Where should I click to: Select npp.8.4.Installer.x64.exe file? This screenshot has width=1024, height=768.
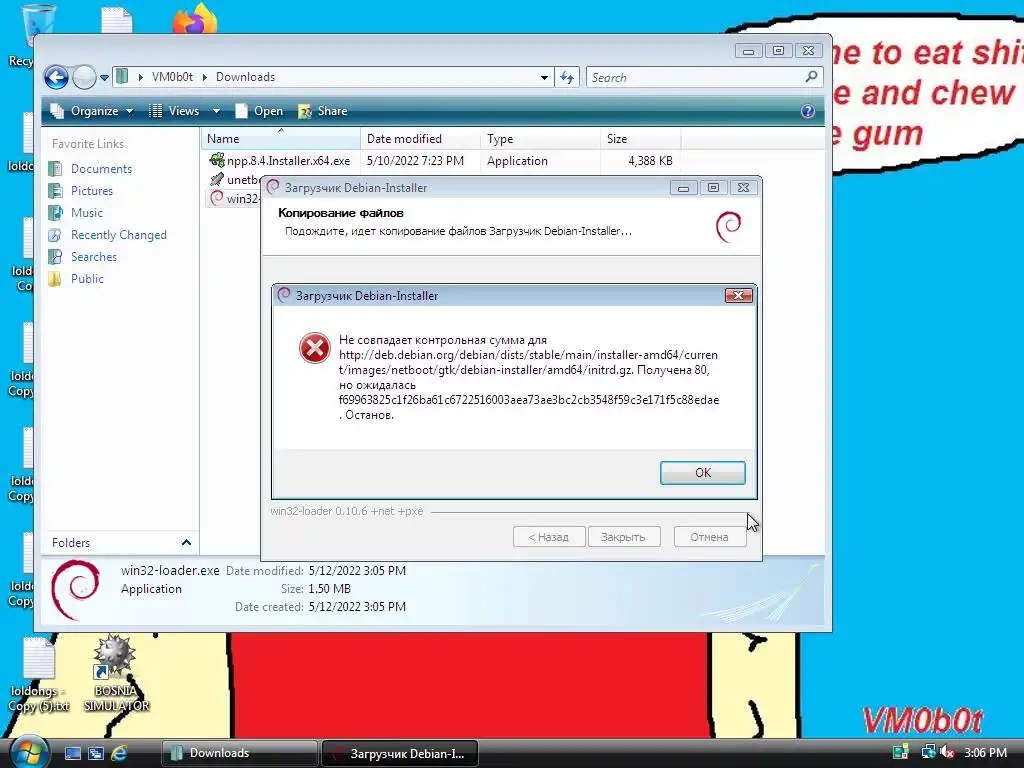(x=288, y=161)
